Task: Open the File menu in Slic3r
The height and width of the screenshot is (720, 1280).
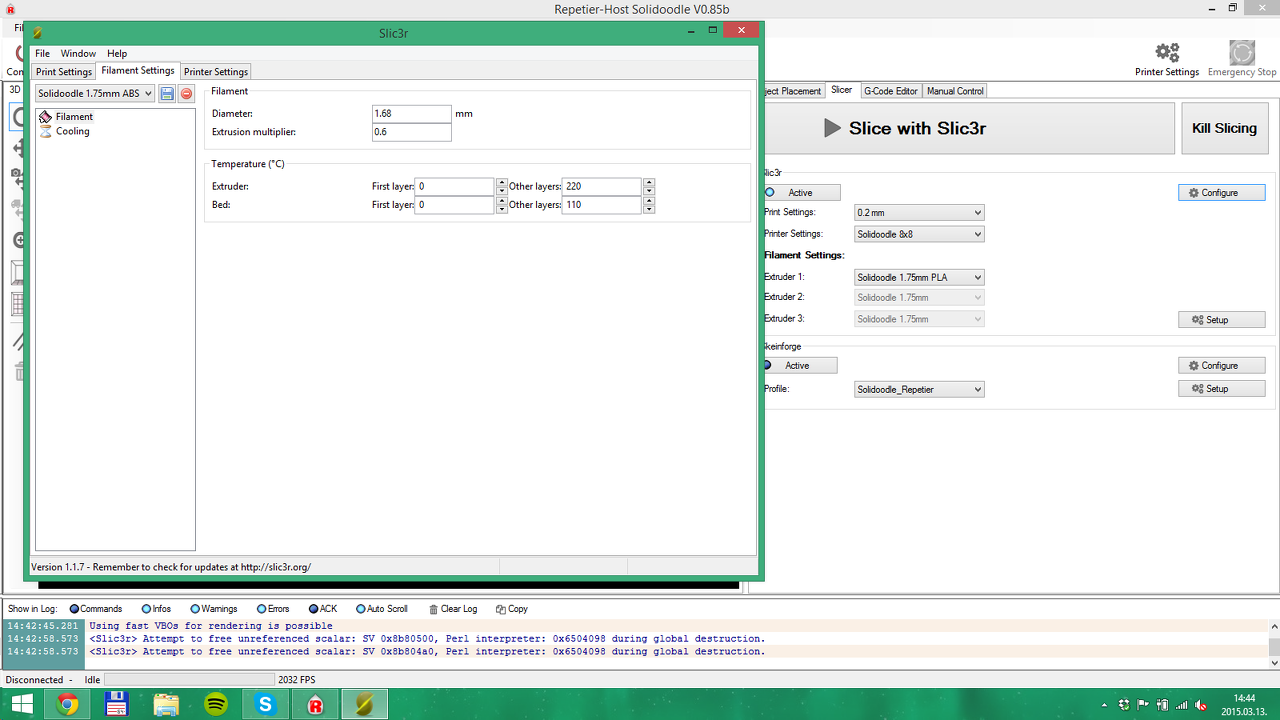Action: tap(42, 54)
